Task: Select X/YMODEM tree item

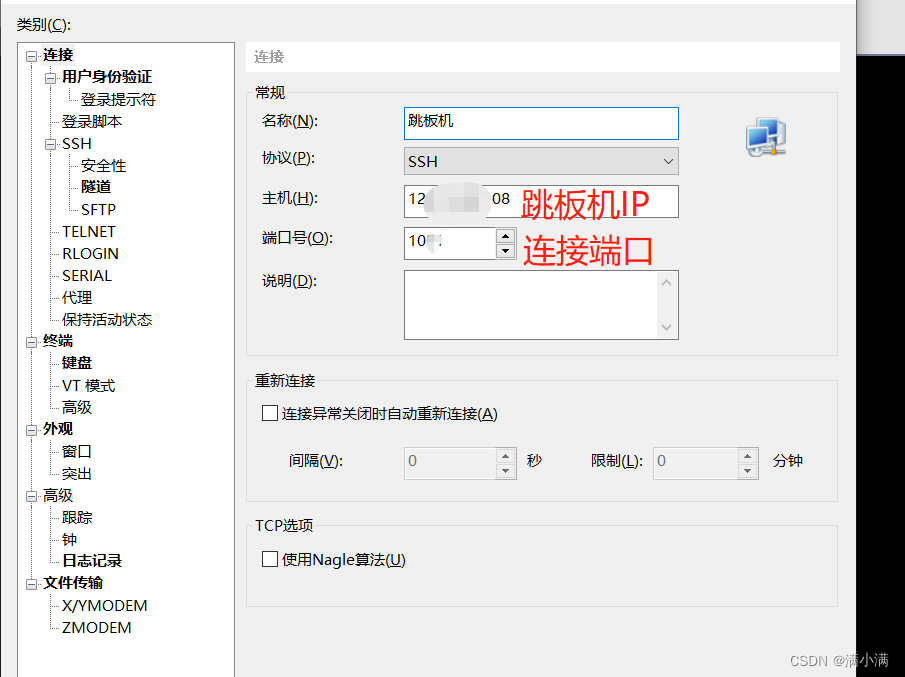Action: pos(104,605)
